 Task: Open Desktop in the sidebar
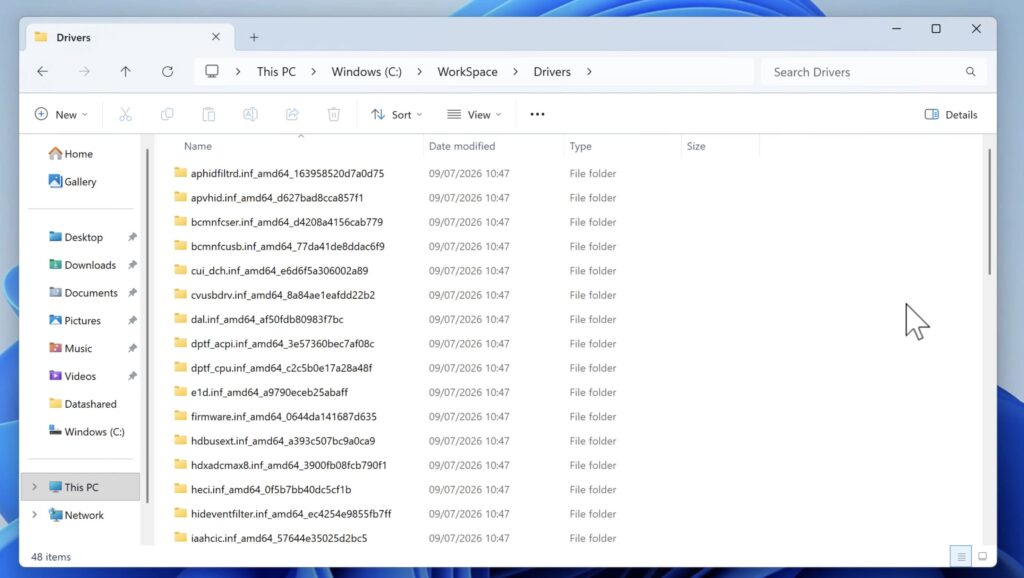tap(76, 237)
